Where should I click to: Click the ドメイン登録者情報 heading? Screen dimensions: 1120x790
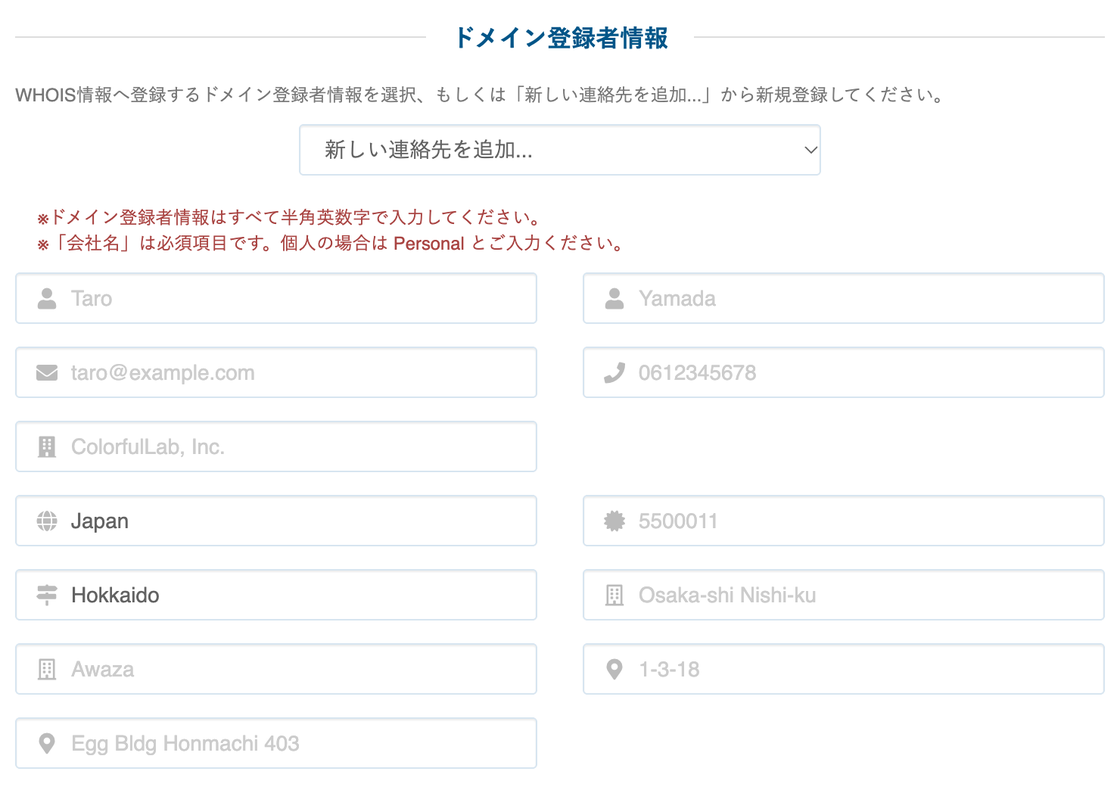tap(561, 37)
